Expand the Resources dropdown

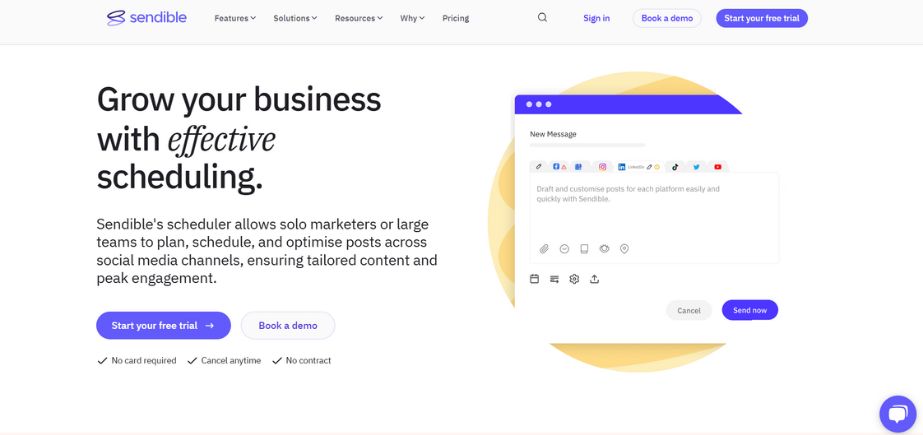(x=358, y=18)
